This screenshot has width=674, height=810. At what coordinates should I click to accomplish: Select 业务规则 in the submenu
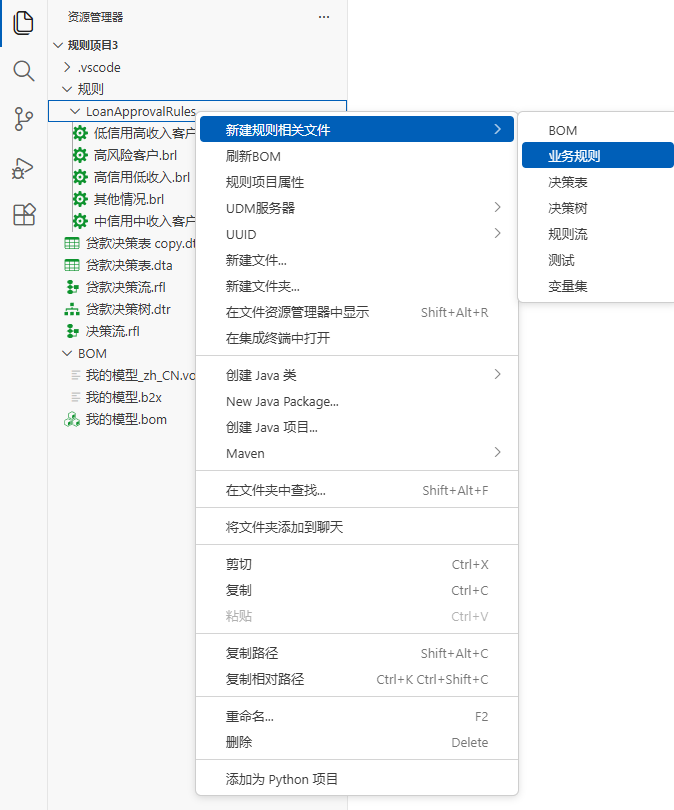point(574,156)
